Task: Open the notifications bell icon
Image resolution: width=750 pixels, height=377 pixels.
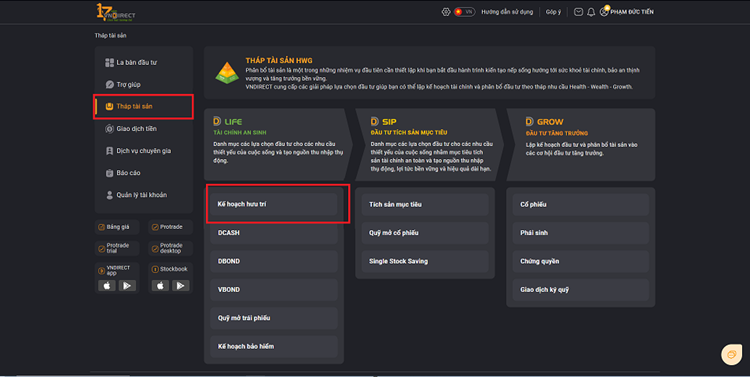Action: pyautogui.click(x=591, y=12)
